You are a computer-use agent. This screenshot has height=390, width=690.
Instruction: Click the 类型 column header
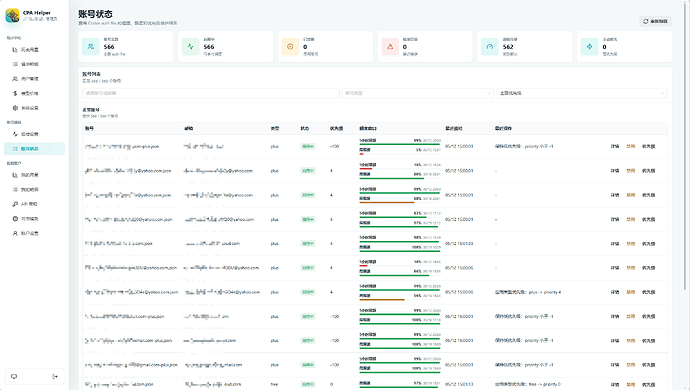tap(275, 129)
